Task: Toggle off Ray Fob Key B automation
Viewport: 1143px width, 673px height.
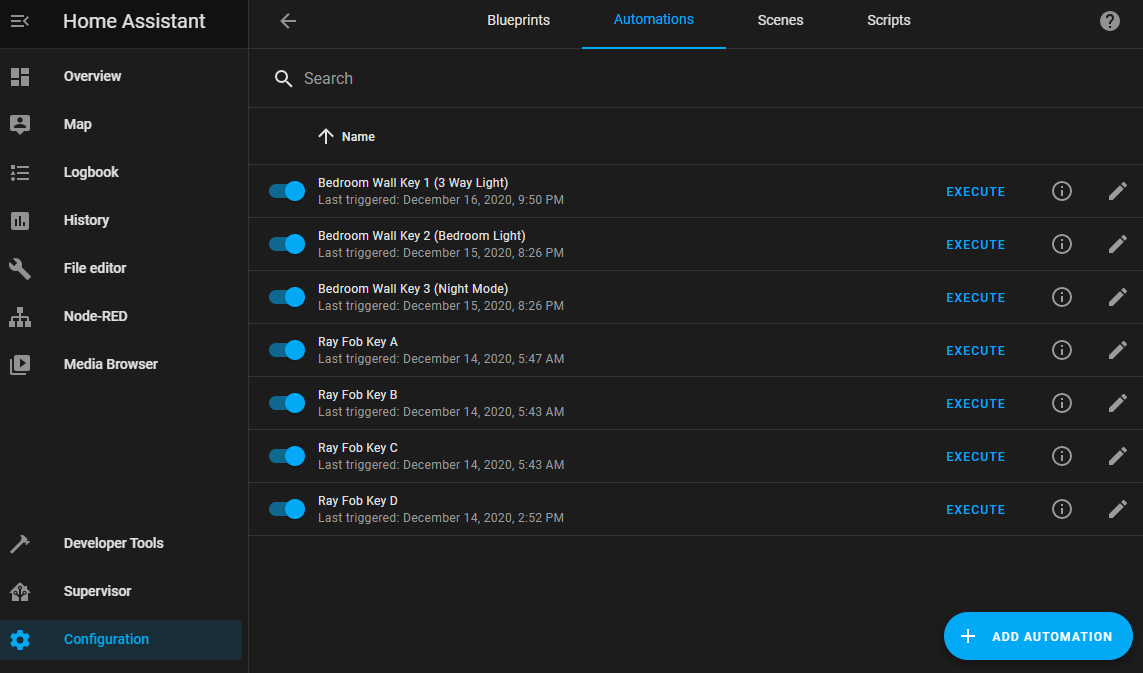Action: click(x=287, y=403)
